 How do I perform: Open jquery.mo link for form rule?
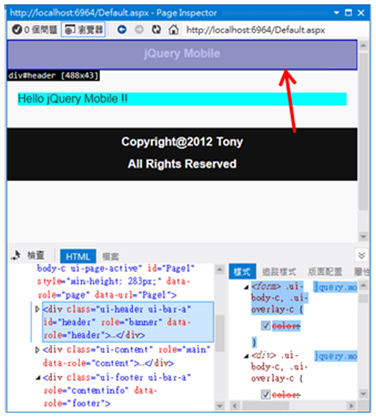(x=336, y=287)
